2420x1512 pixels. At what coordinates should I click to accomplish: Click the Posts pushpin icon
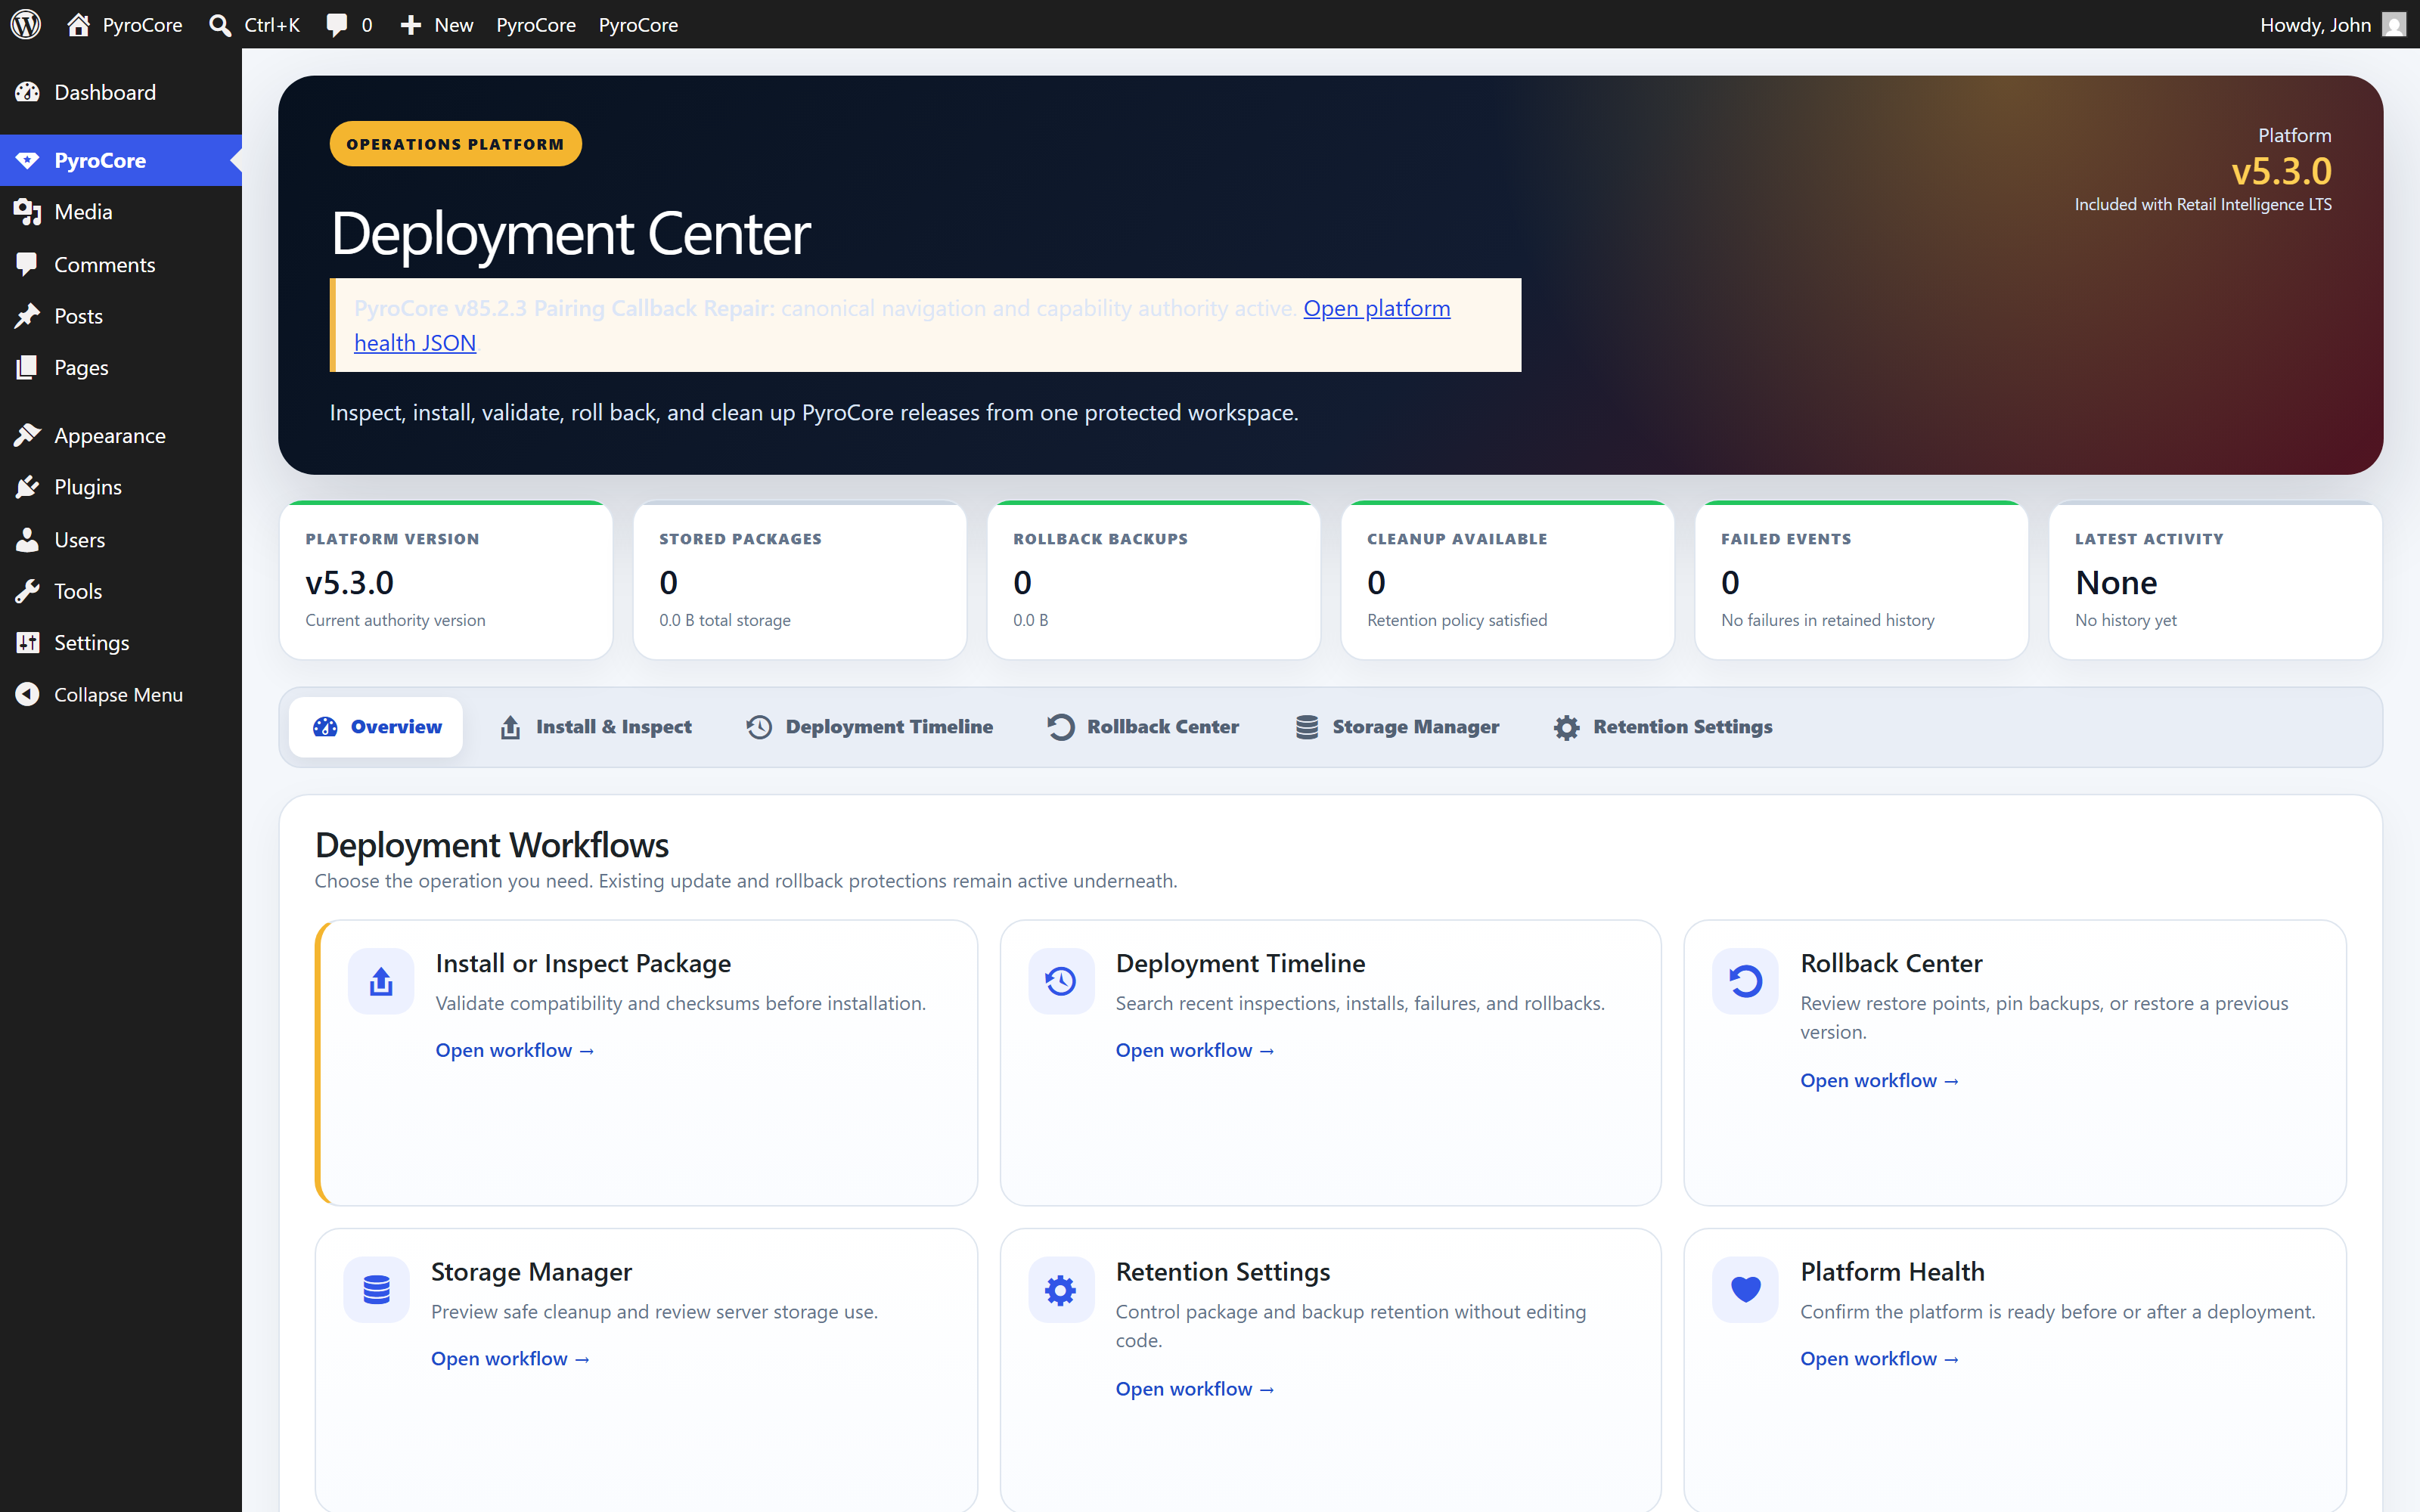(x=27, y=316)
